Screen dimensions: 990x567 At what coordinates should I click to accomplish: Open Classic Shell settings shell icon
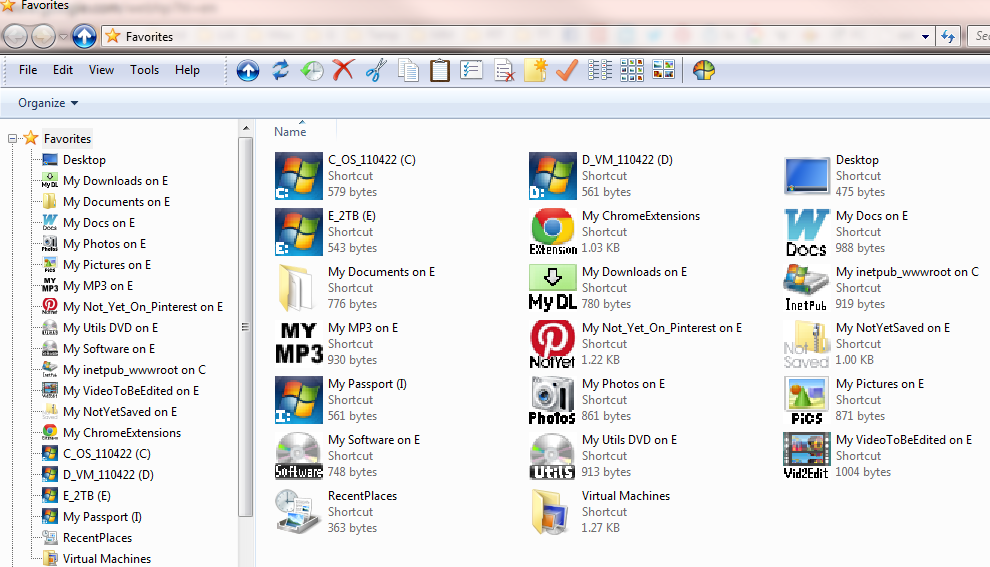click(x=703, y=70)
